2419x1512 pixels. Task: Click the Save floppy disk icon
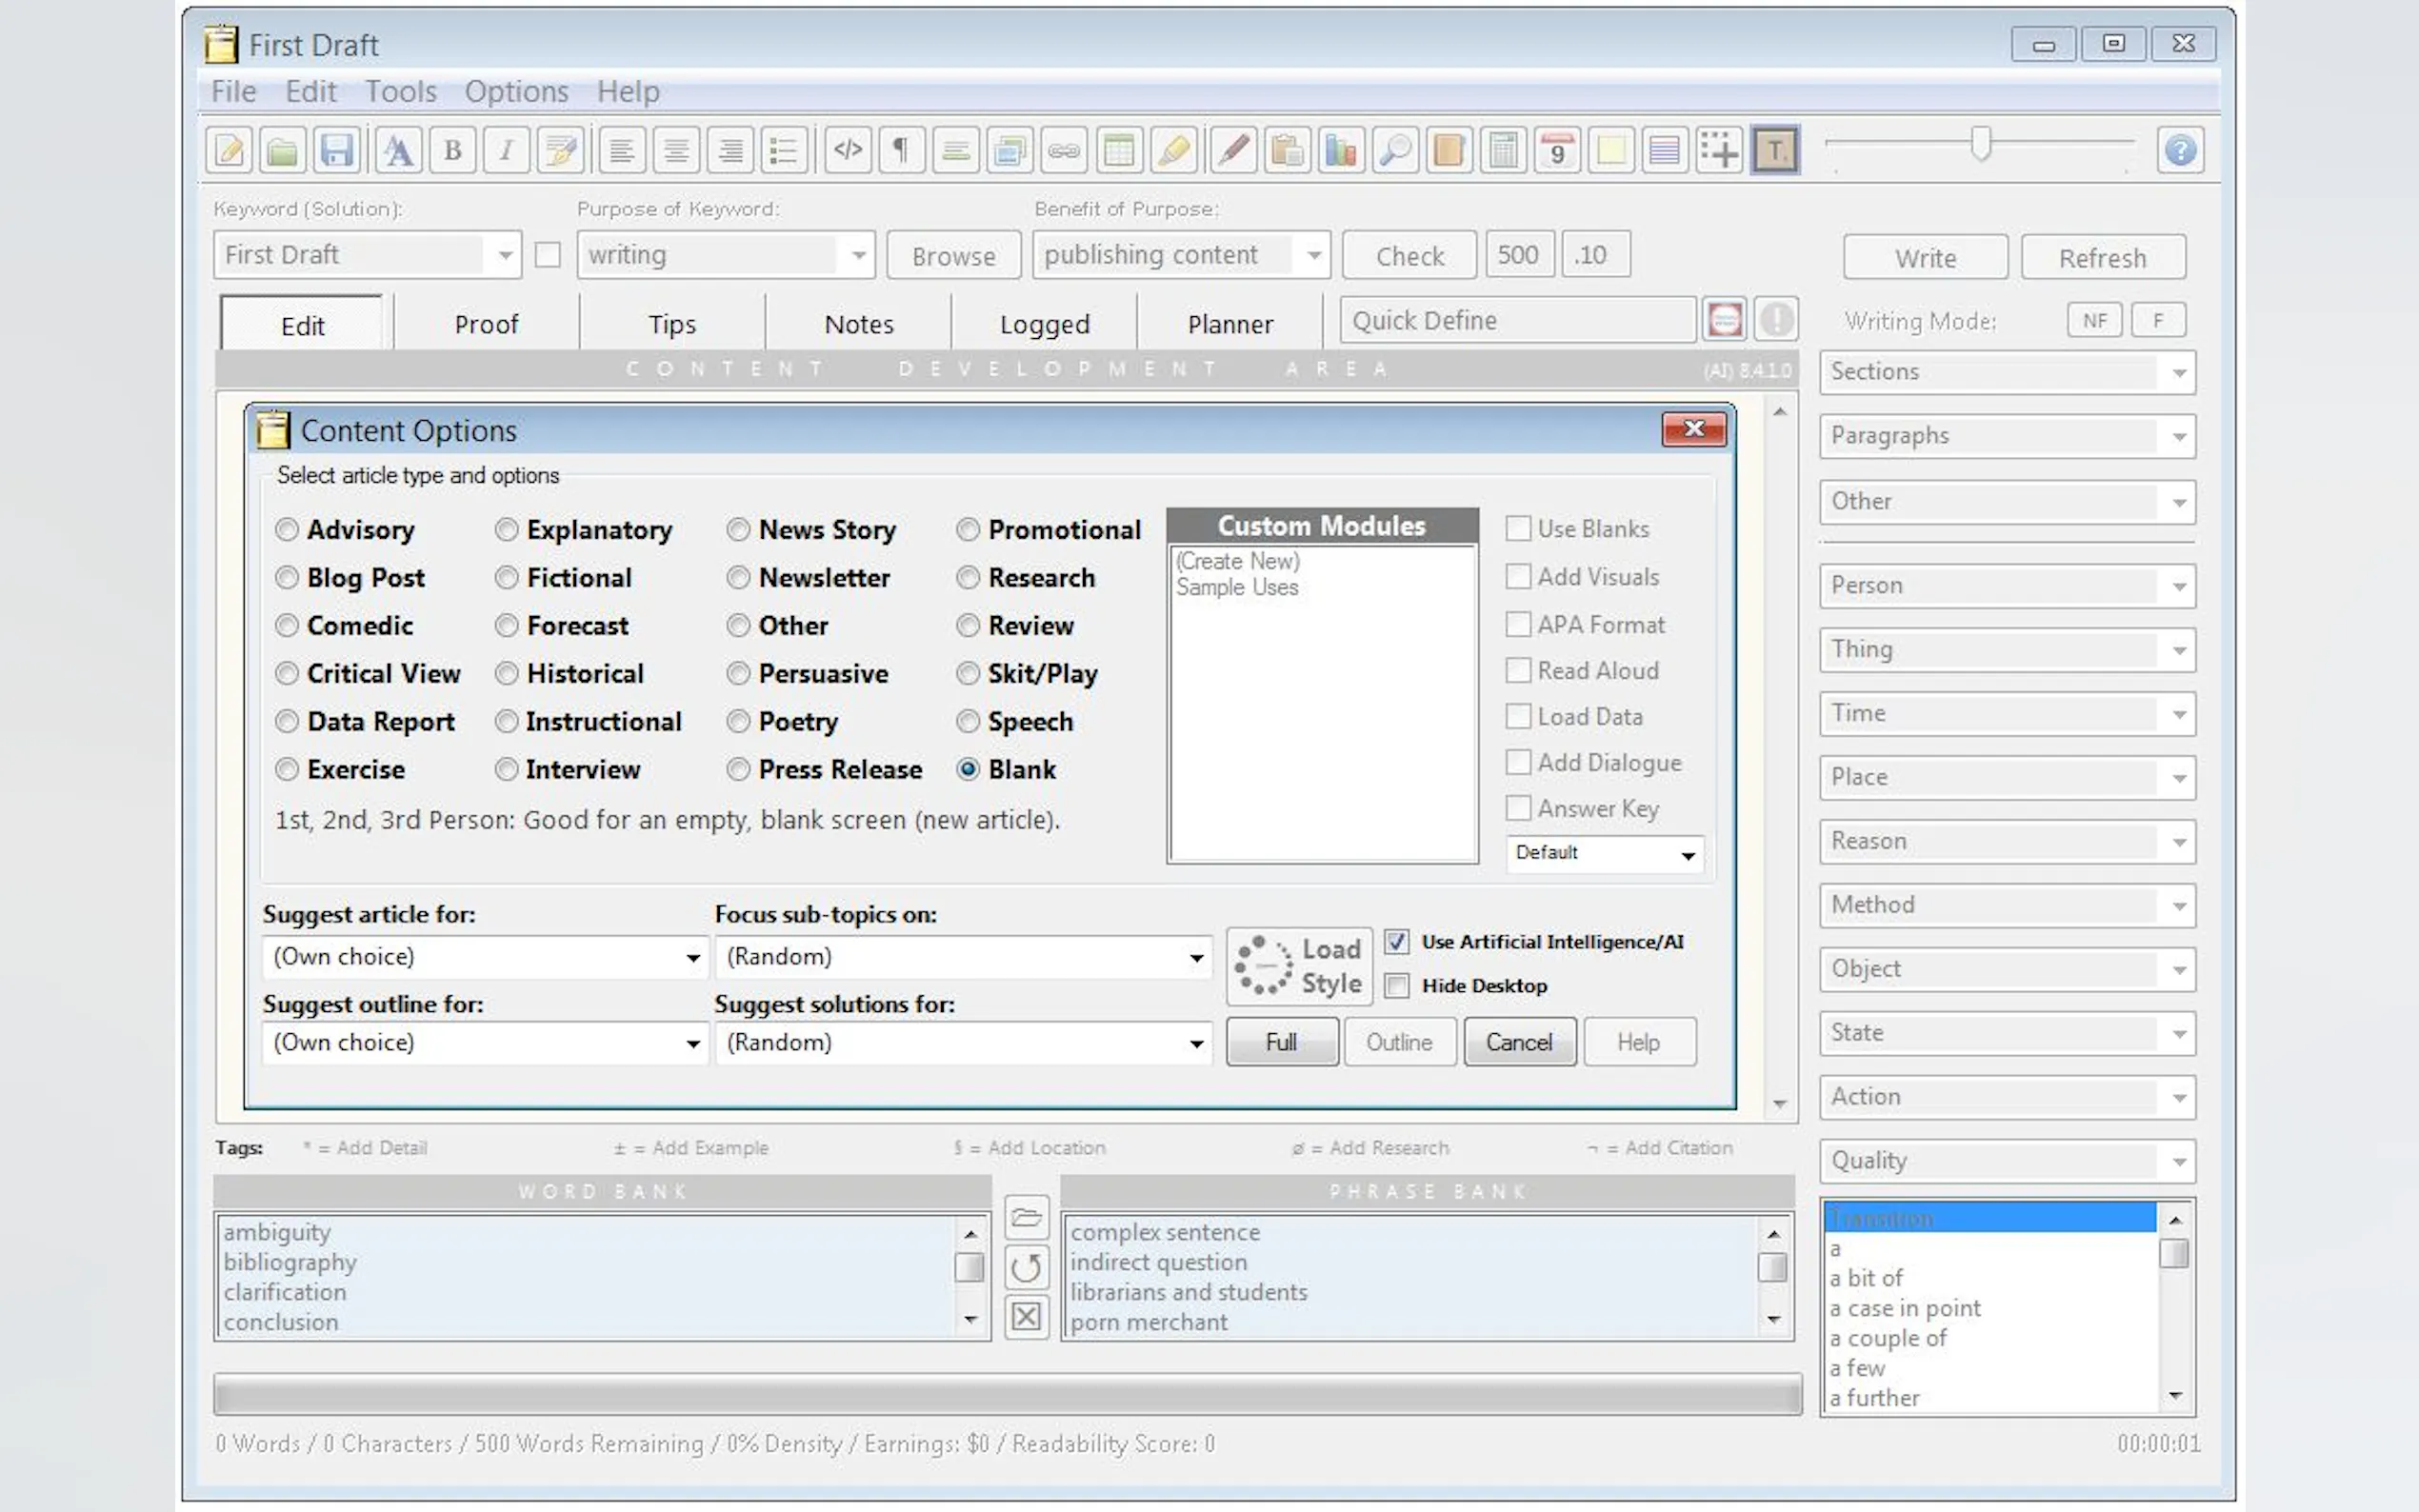click(336, 151)
